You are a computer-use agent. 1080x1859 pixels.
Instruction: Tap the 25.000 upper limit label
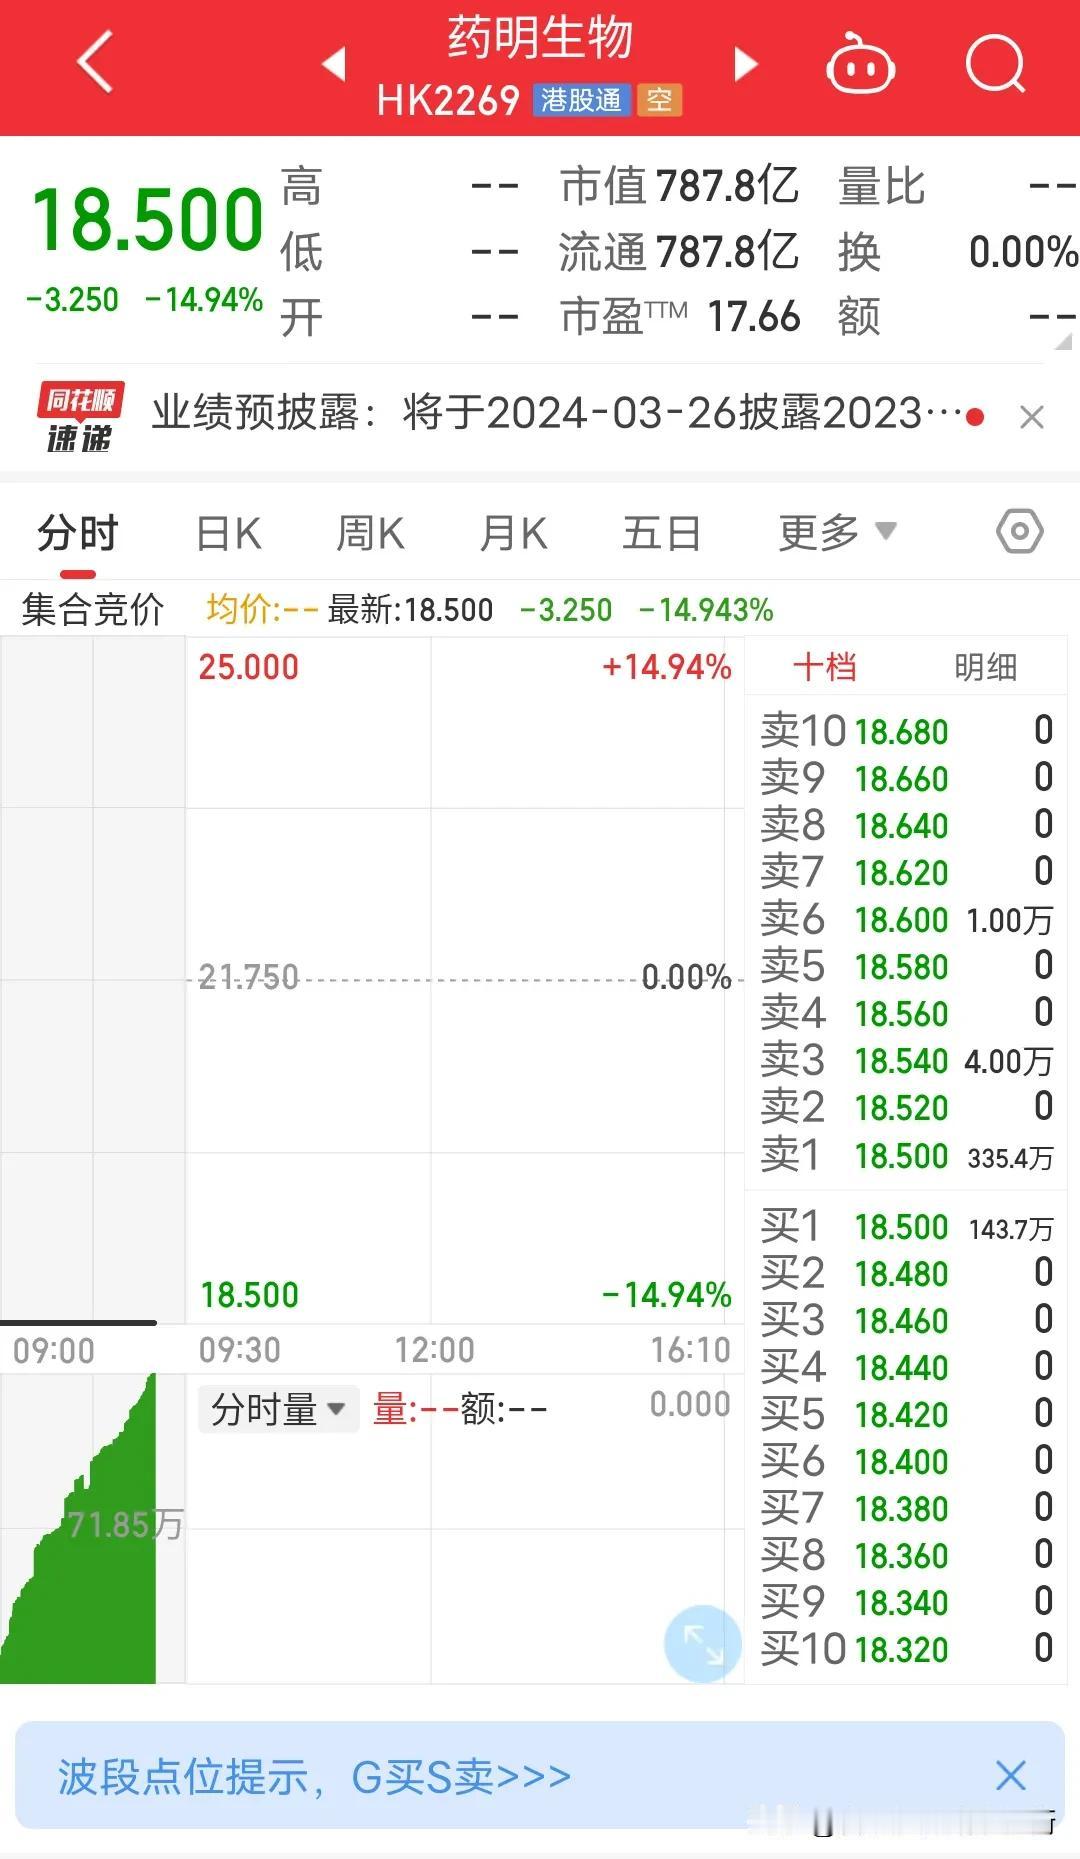point(249,667)
